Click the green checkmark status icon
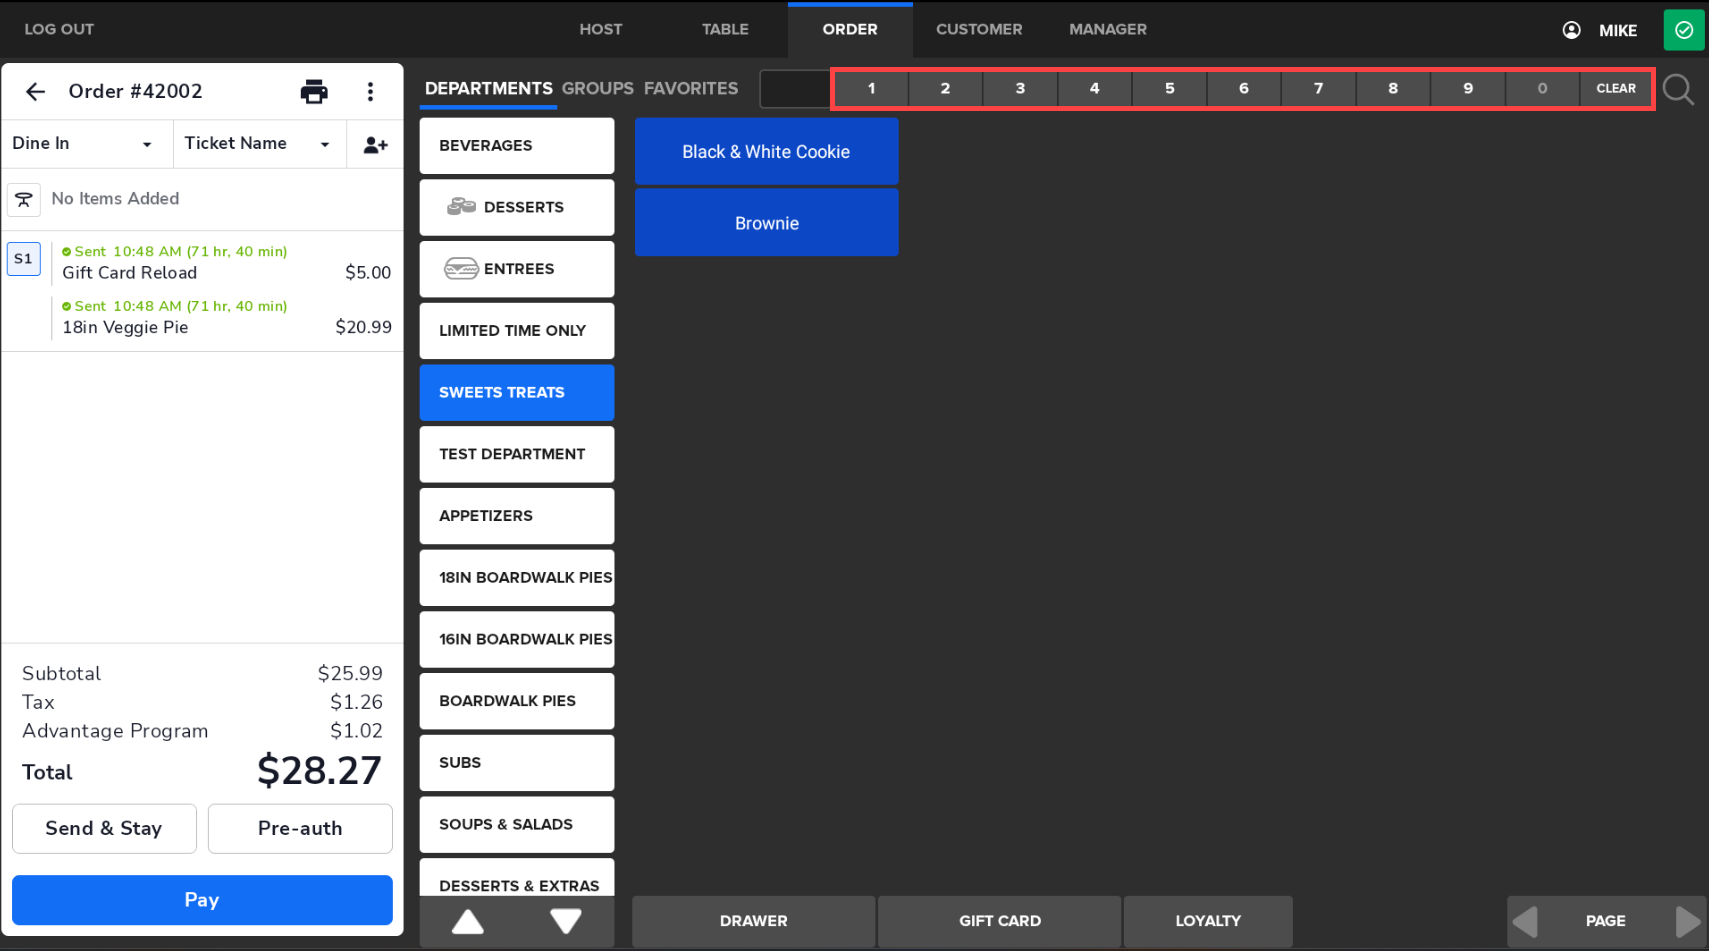 coord(1684,30)
